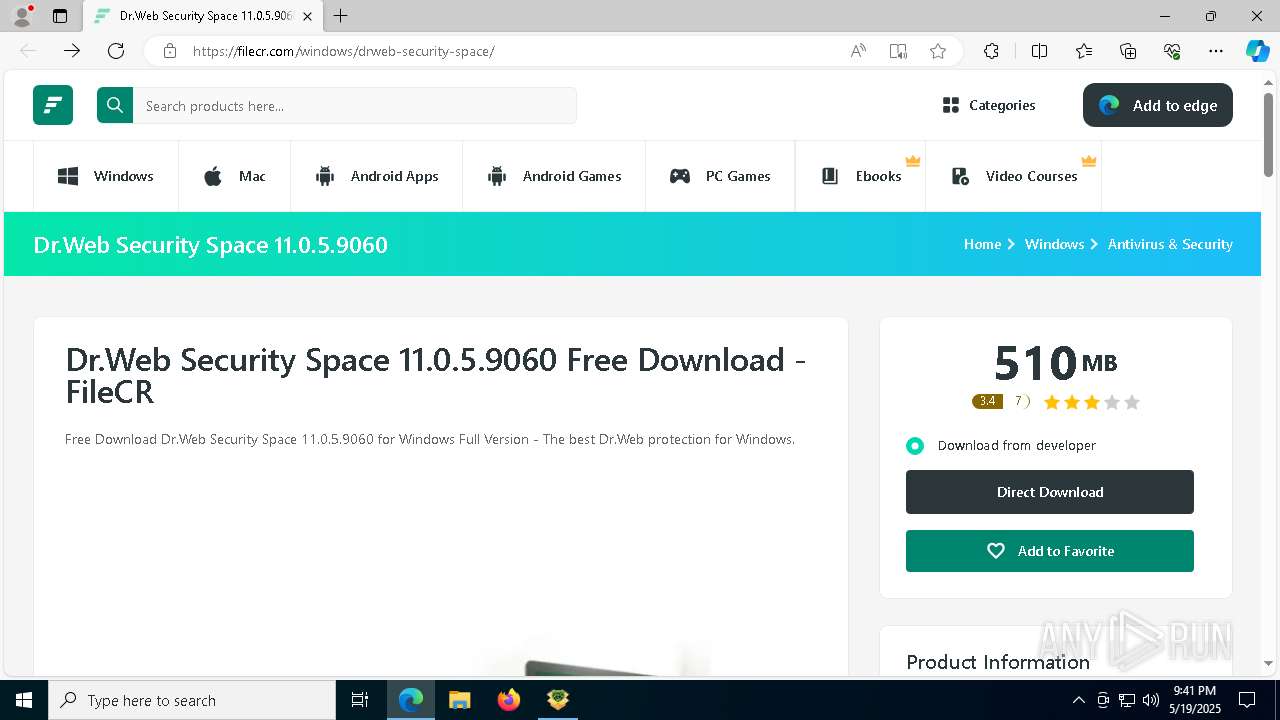Open Browser essentials heart icon

tap(1172, 51)
